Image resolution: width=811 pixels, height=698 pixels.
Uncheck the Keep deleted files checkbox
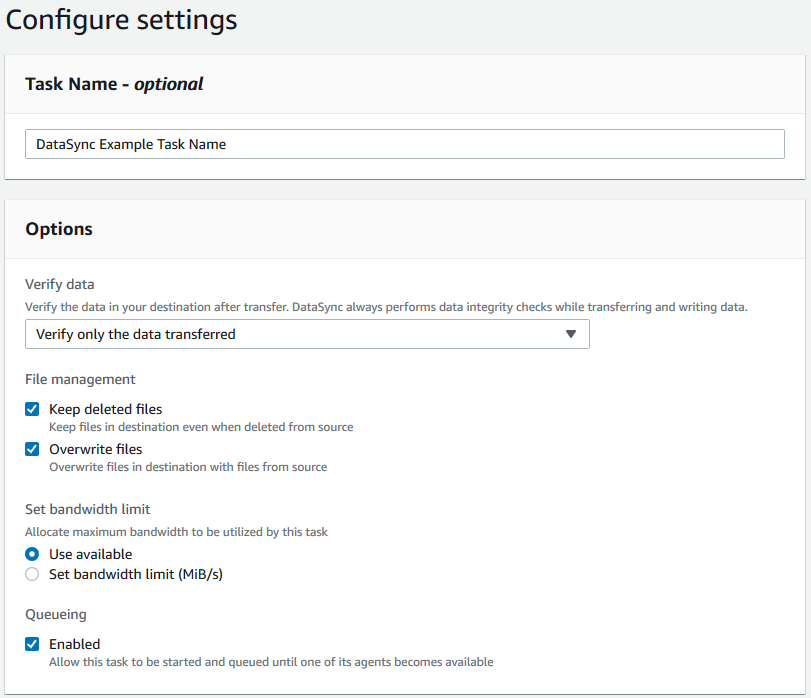click(x=31, y=409)
